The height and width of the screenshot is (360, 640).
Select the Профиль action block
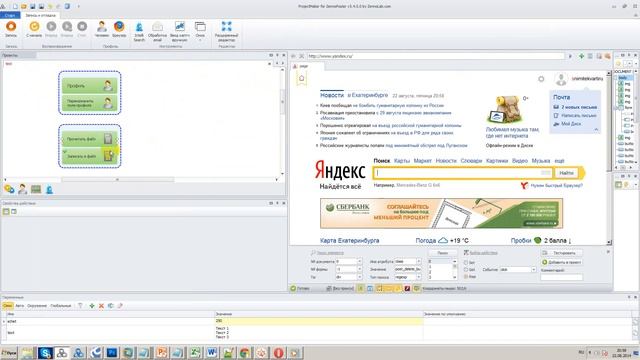(89, 86)
